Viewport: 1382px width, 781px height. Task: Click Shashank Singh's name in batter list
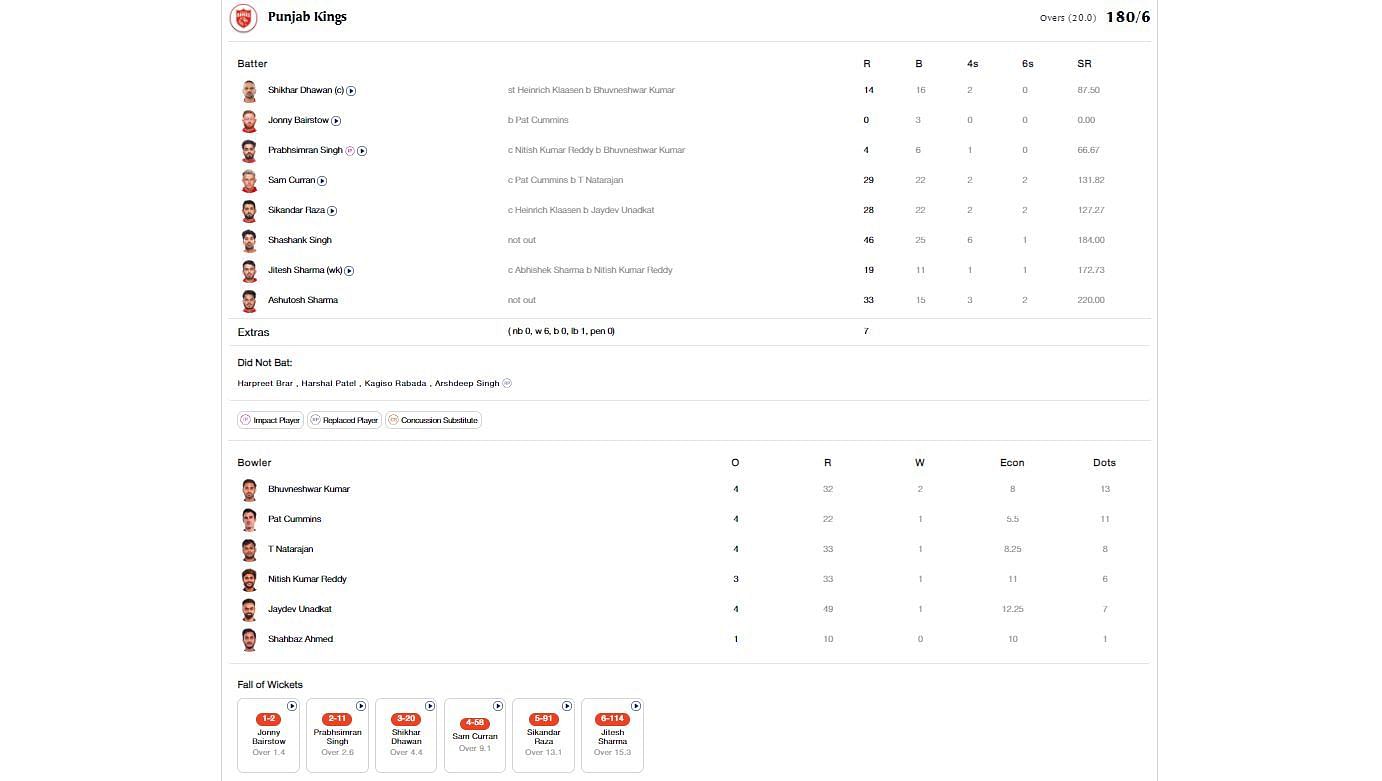[299, 240]
